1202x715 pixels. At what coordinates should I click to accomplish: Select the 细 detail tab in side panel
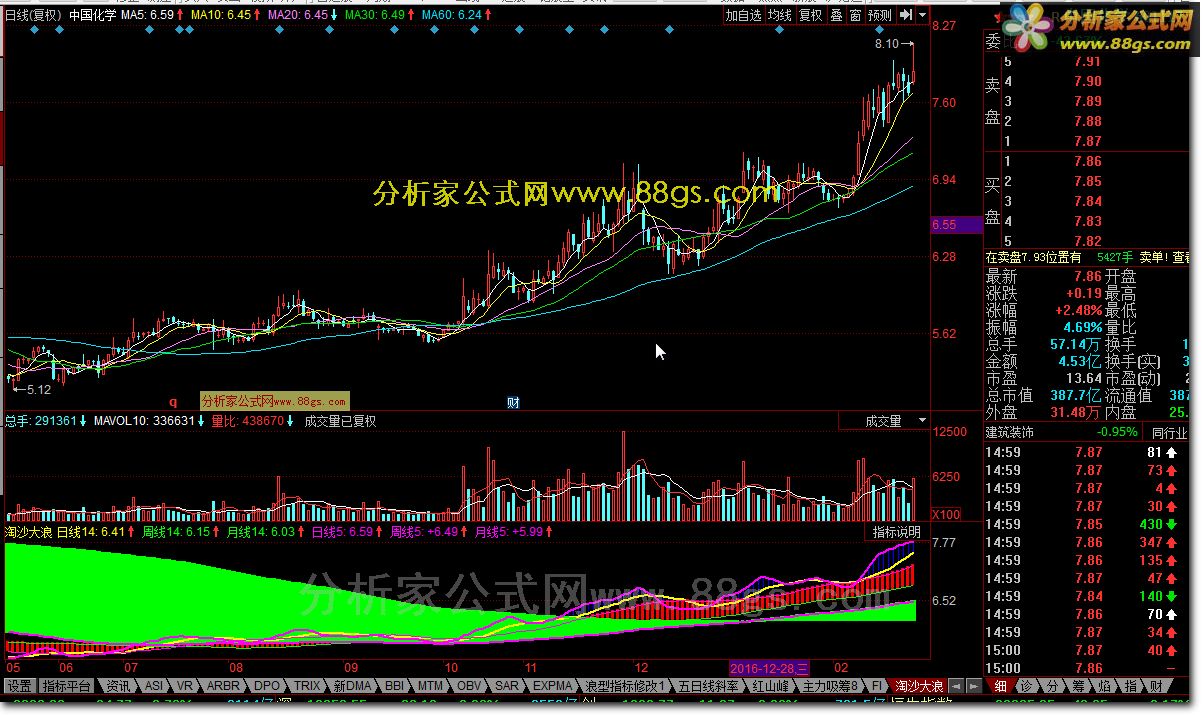point(1000,686)
